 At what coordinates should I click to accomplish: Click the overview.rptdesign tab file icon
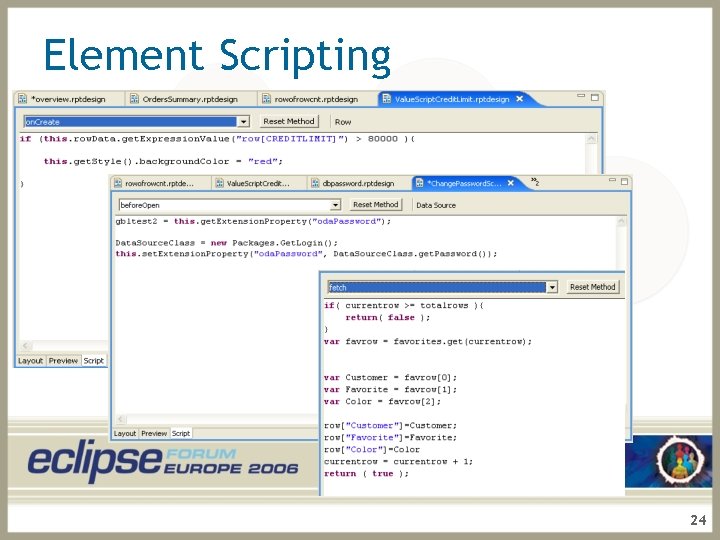(22, 98)
